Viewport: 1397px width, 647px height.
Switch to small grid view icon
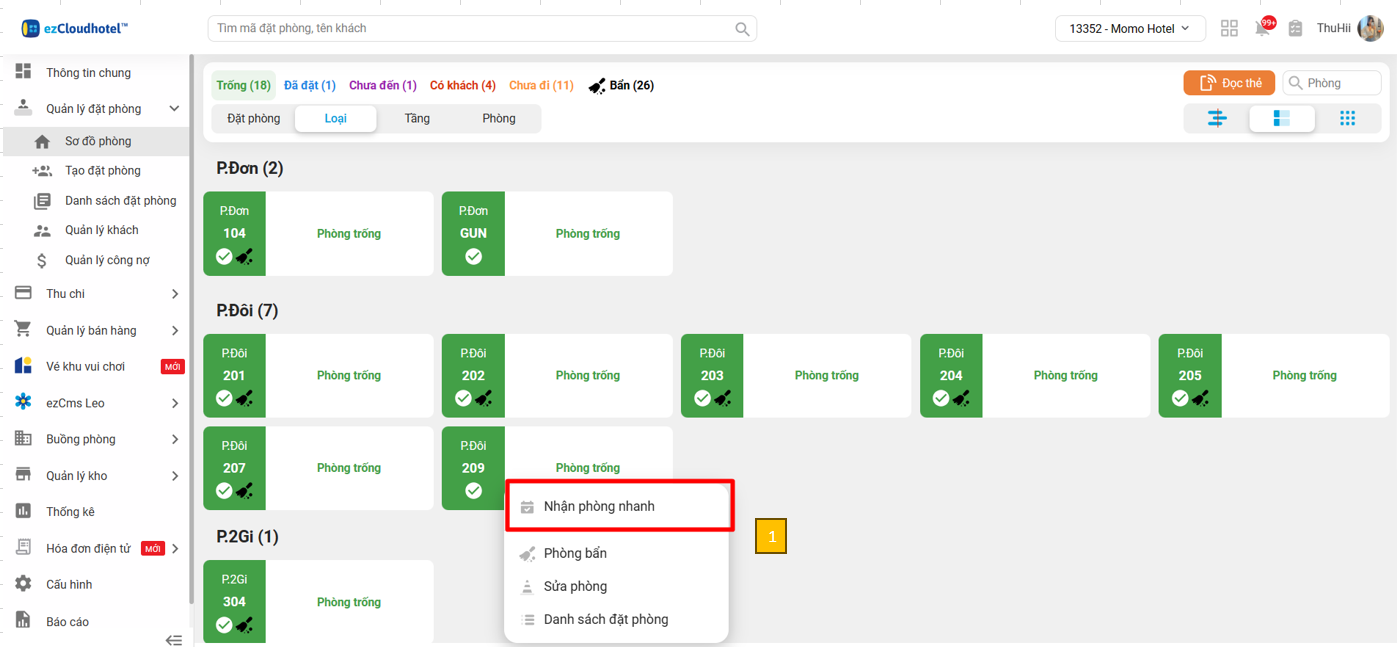(1347, 118)
